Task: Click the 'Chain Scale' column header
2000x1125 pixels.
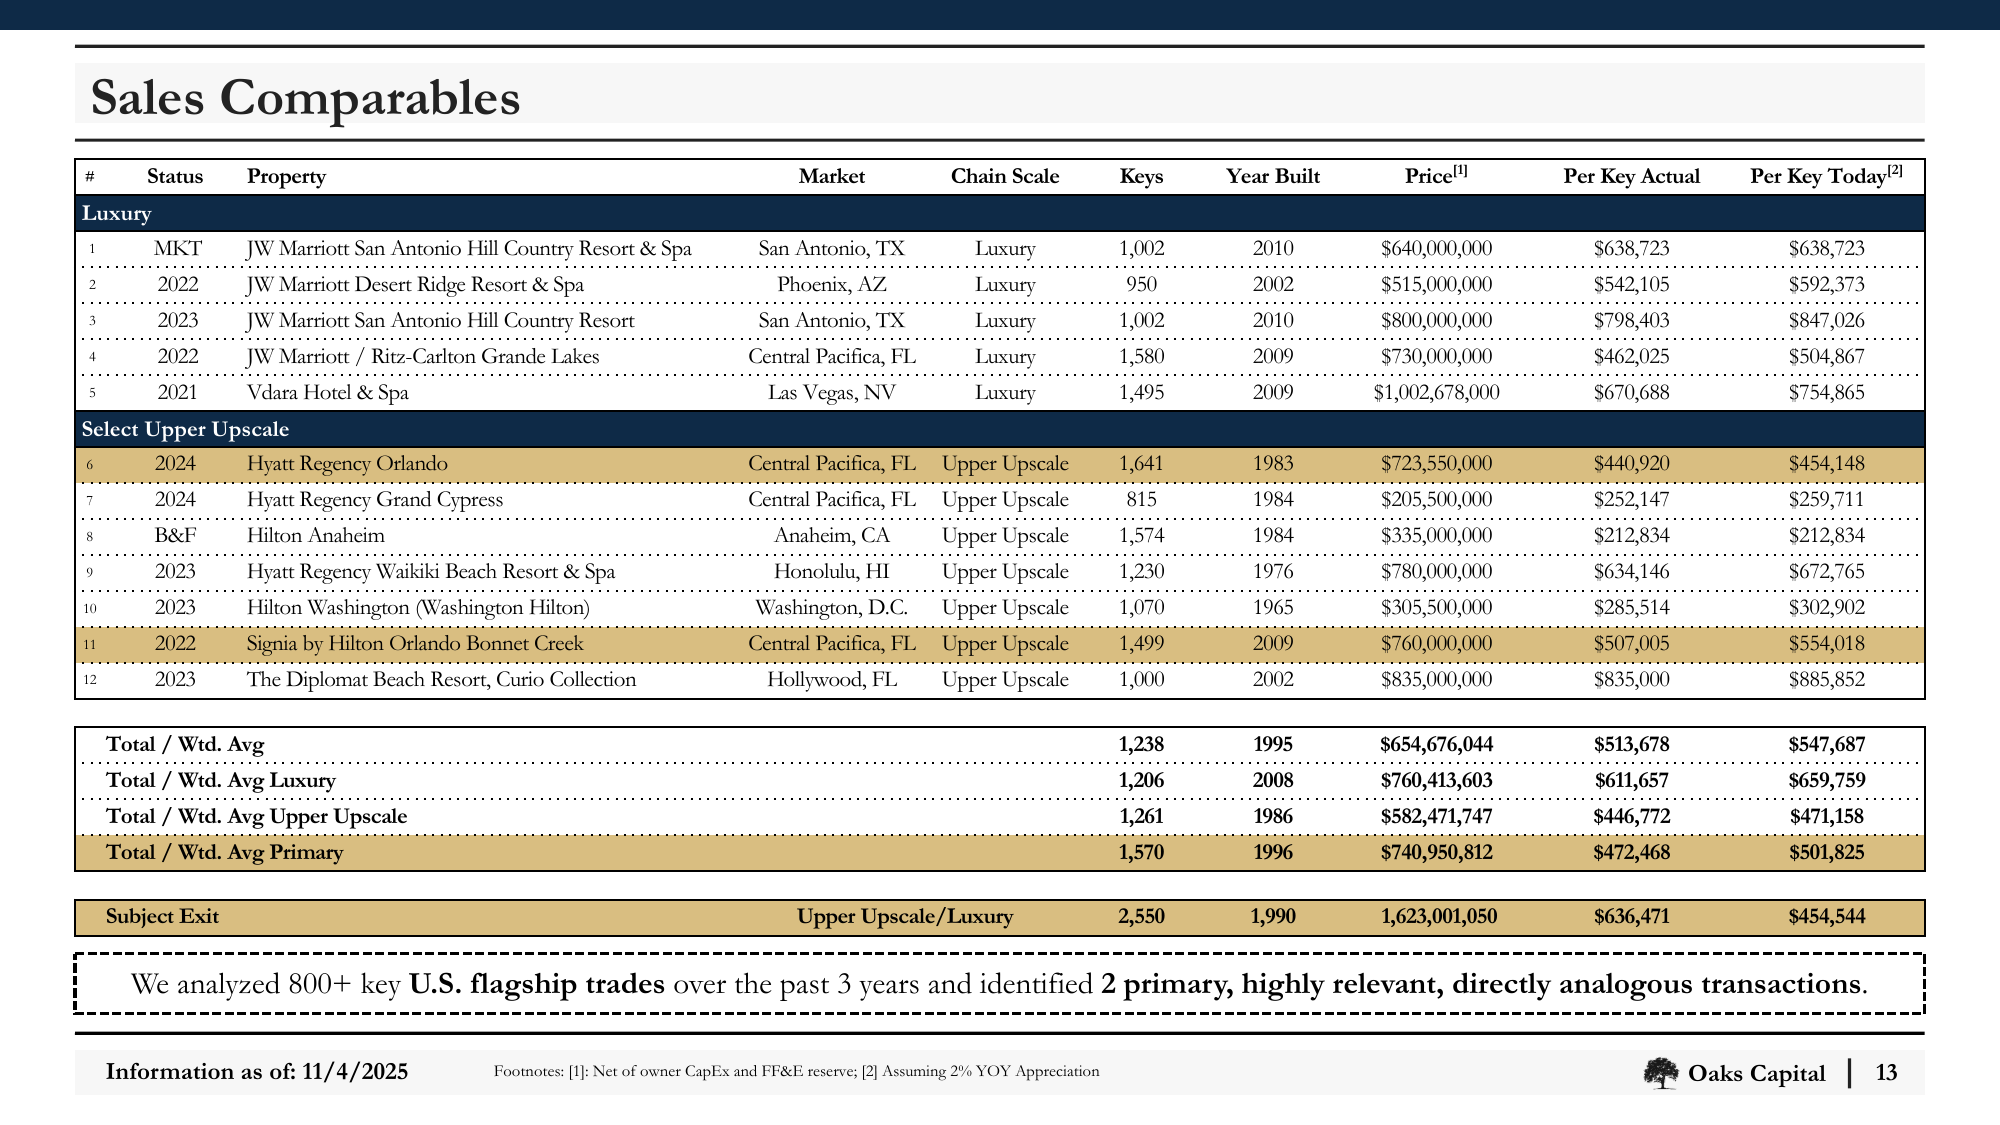Action: pos(1005,176)
